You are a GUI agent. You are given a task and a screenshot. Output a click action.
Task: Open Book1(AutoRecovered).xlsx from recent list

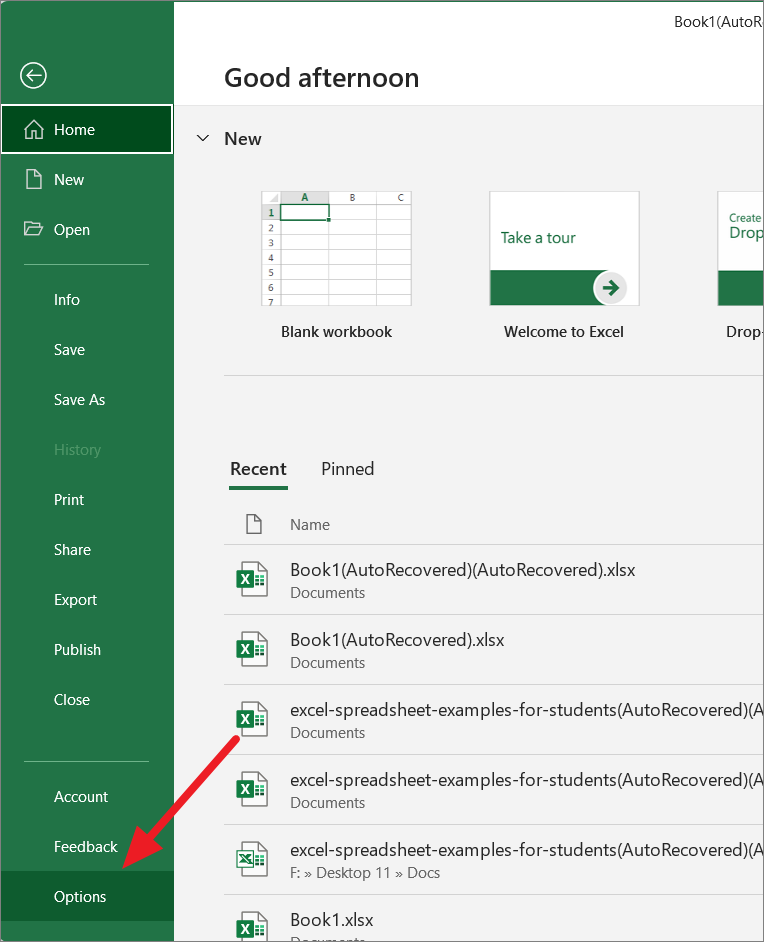(494, 650)
